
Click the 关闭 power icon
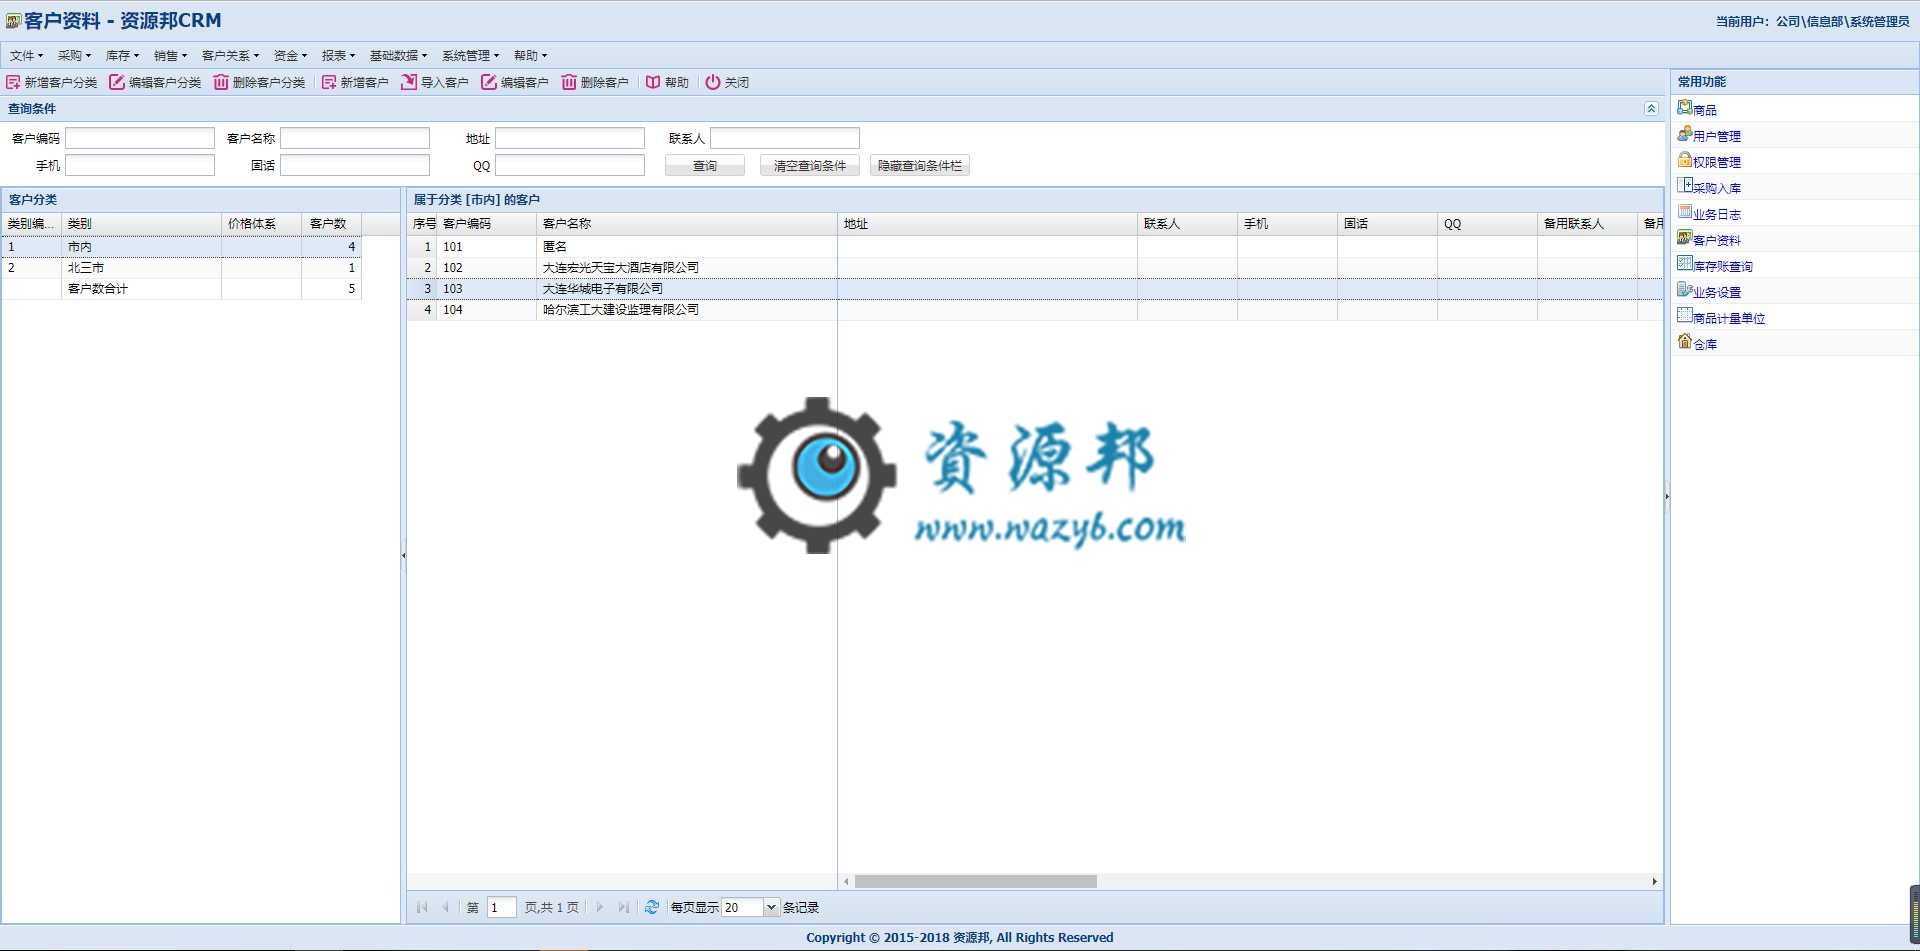click(713, 82)
